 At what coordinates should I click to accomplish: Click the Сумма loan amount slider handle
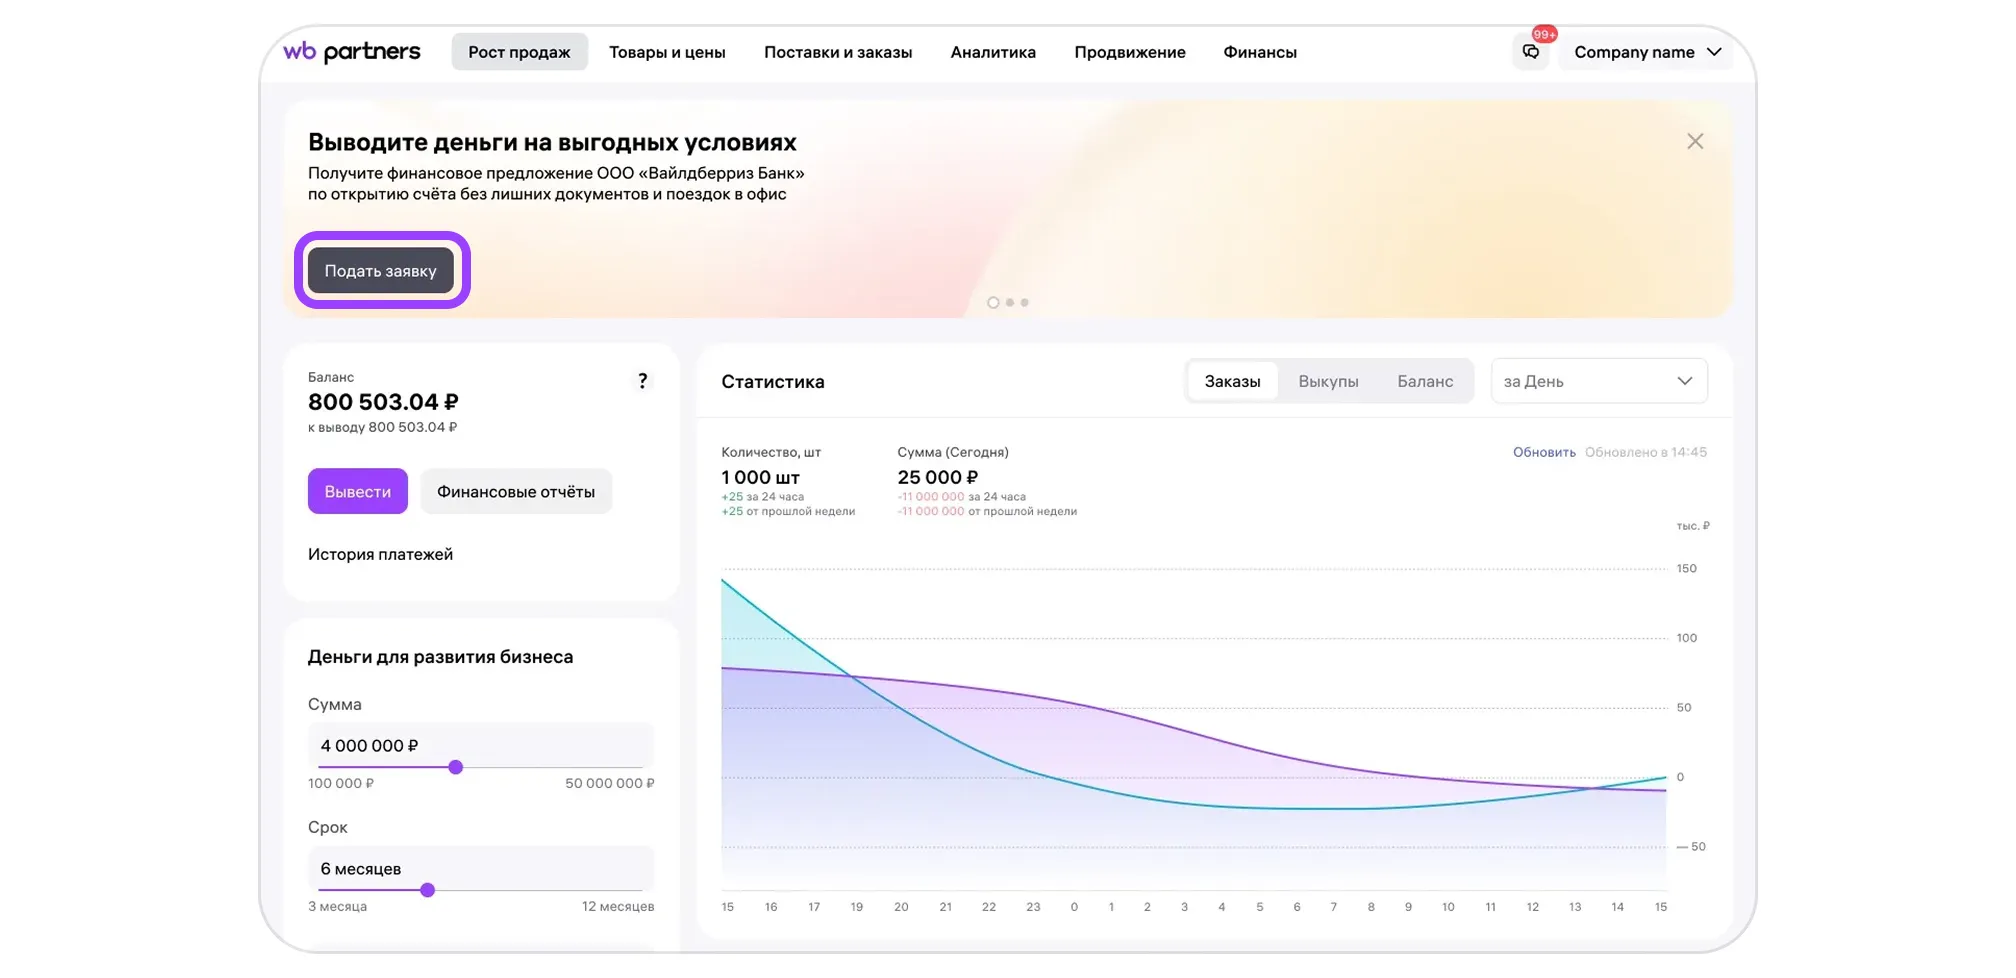click(x=455, y=767)
